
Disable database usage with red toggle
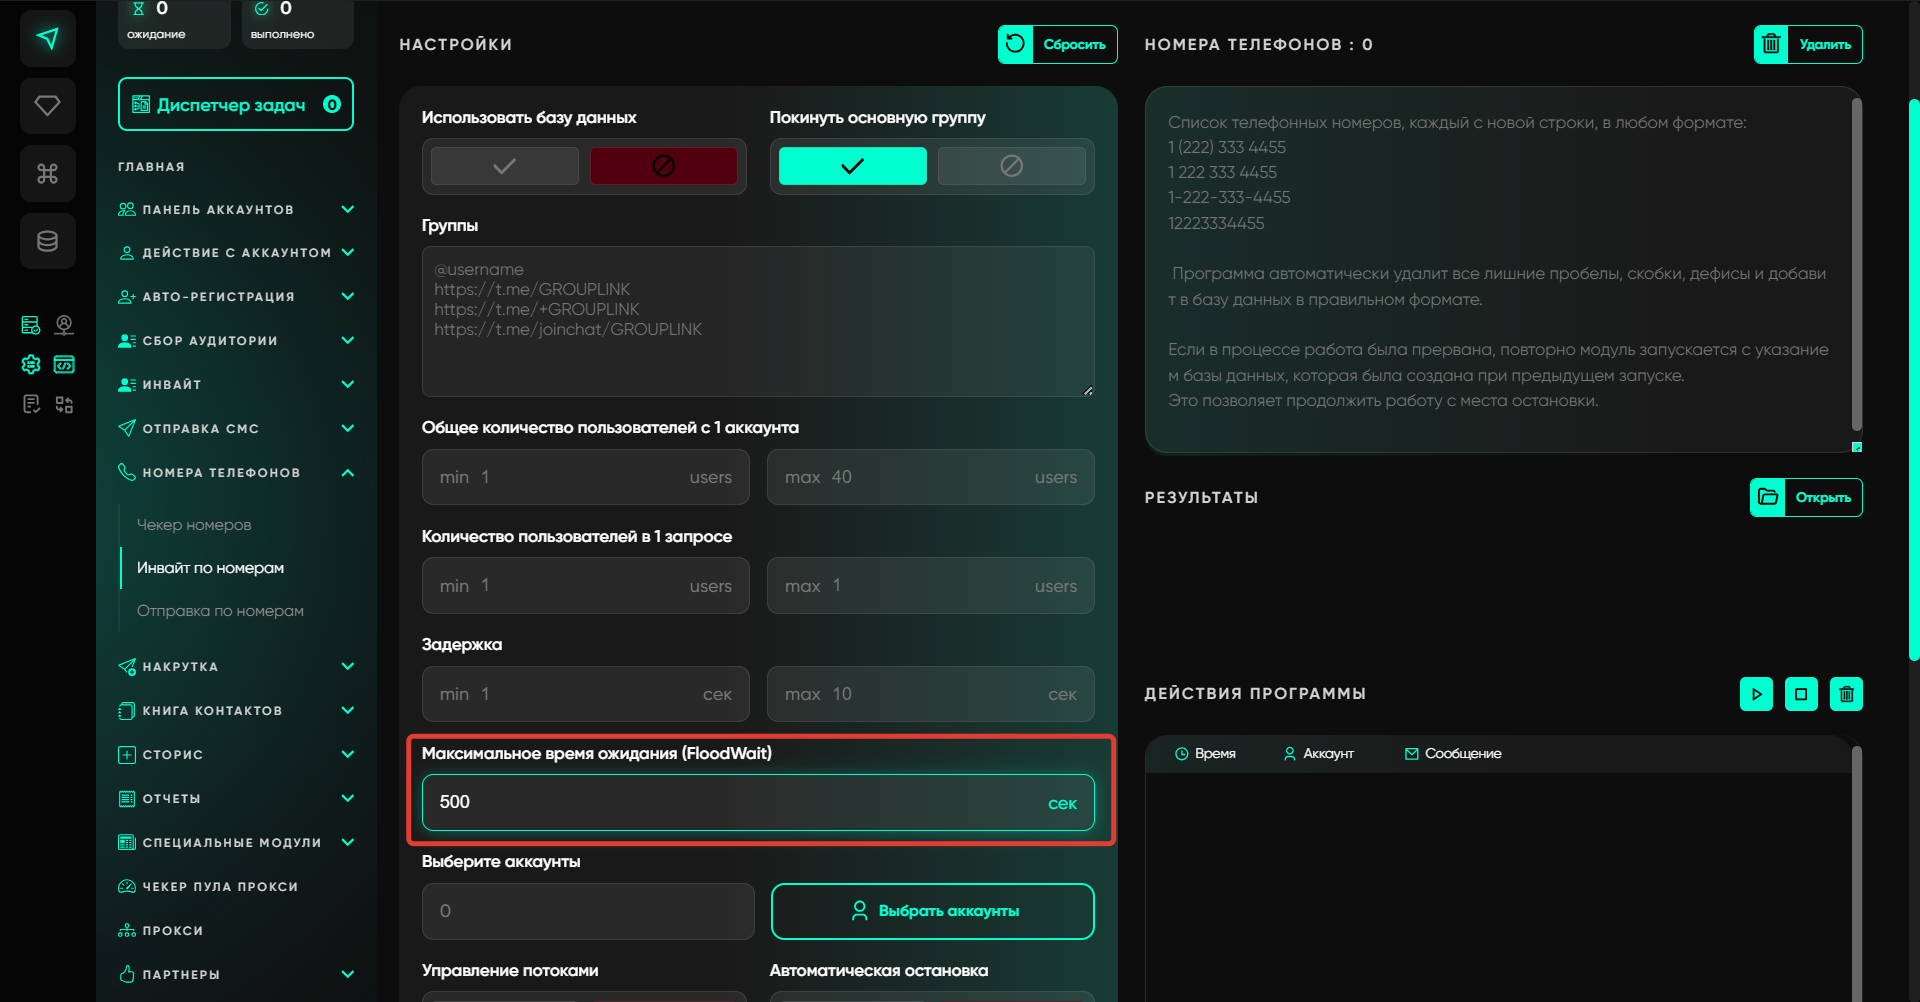[663, 166]
